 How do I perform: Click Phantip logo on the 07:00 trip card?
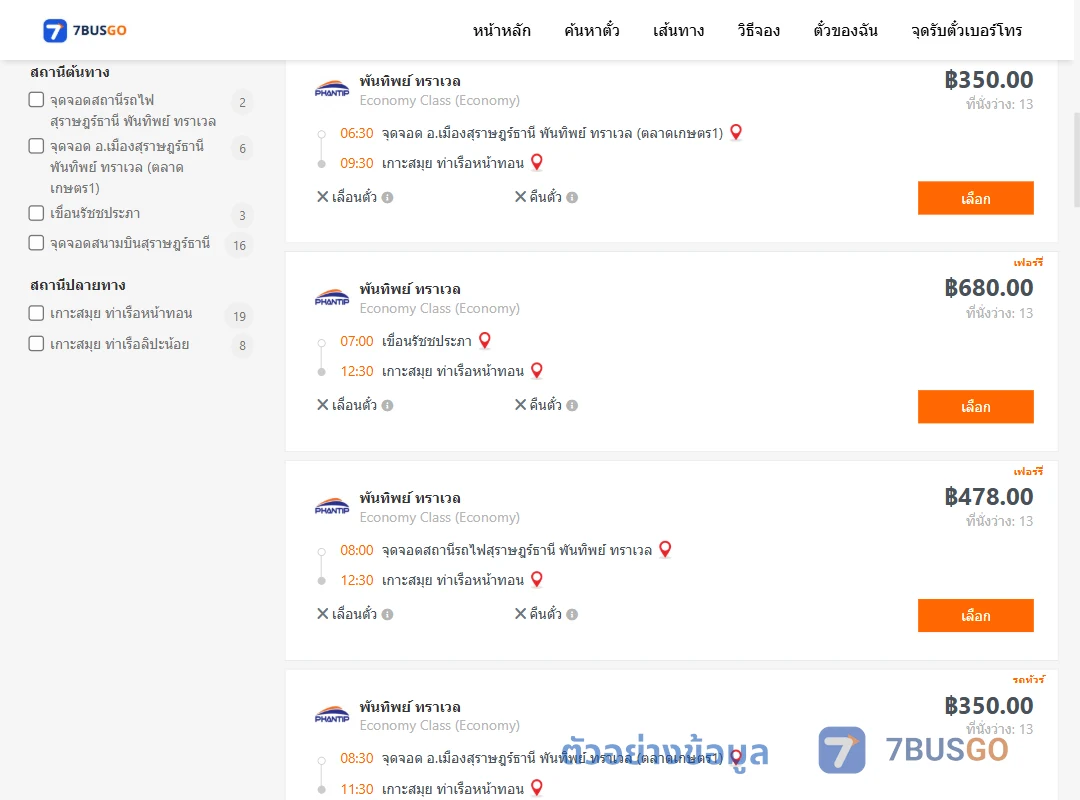click(332, 298)
